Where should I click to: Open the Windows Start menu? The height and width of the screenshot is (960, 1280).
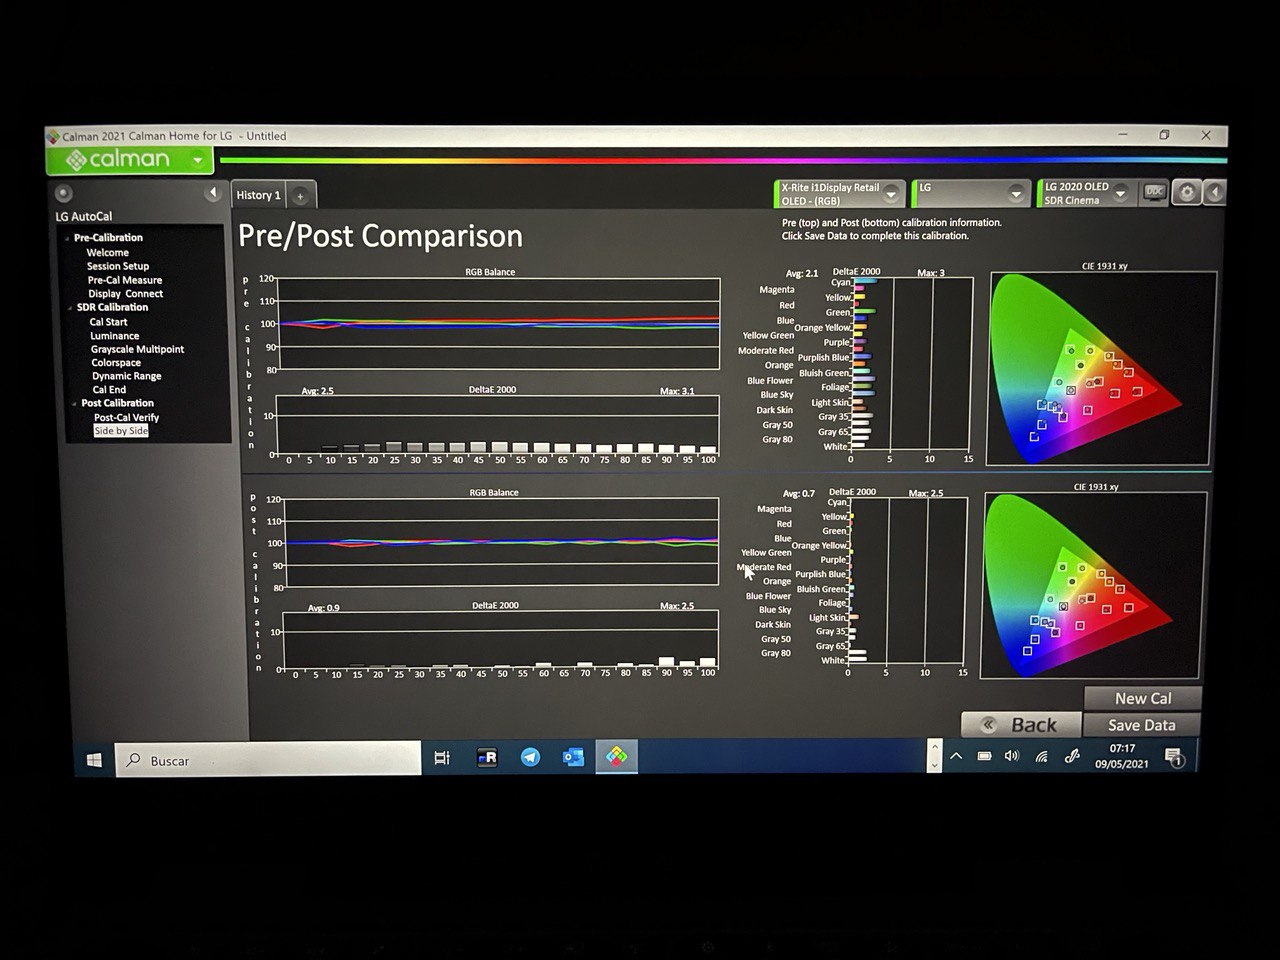coord(93,760)
